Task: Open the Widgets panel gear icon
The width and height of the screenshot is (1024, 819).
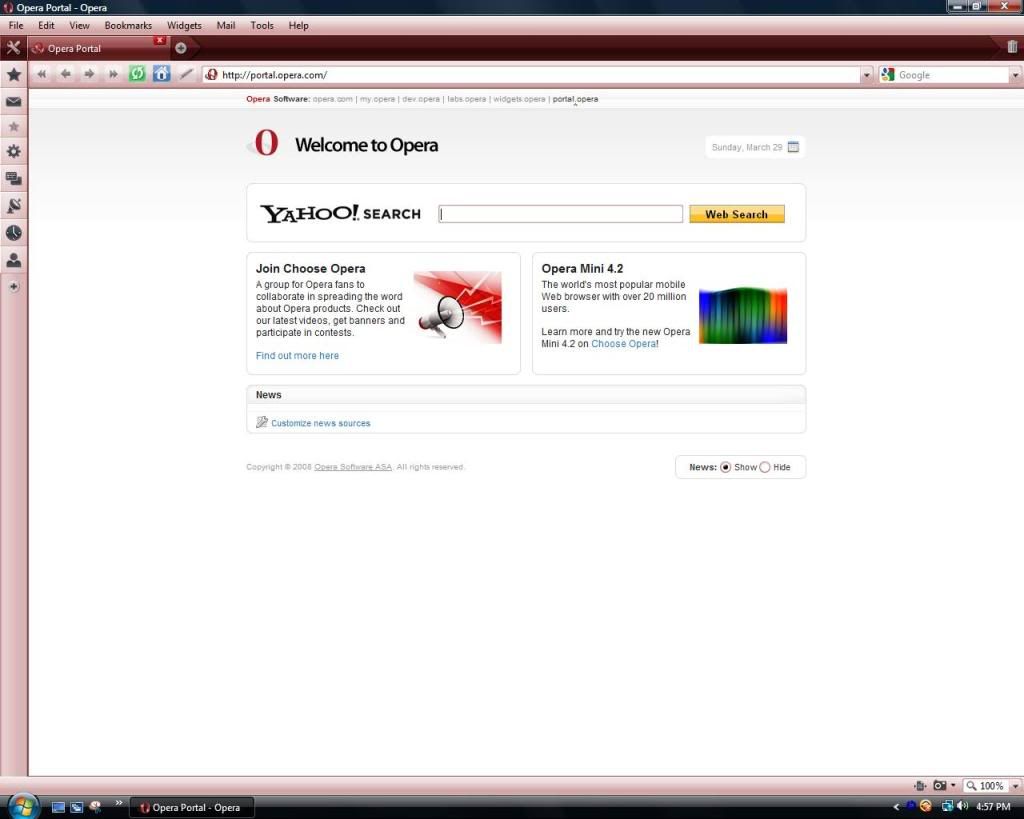Action: pyautogui.click(x=13, y=152)
